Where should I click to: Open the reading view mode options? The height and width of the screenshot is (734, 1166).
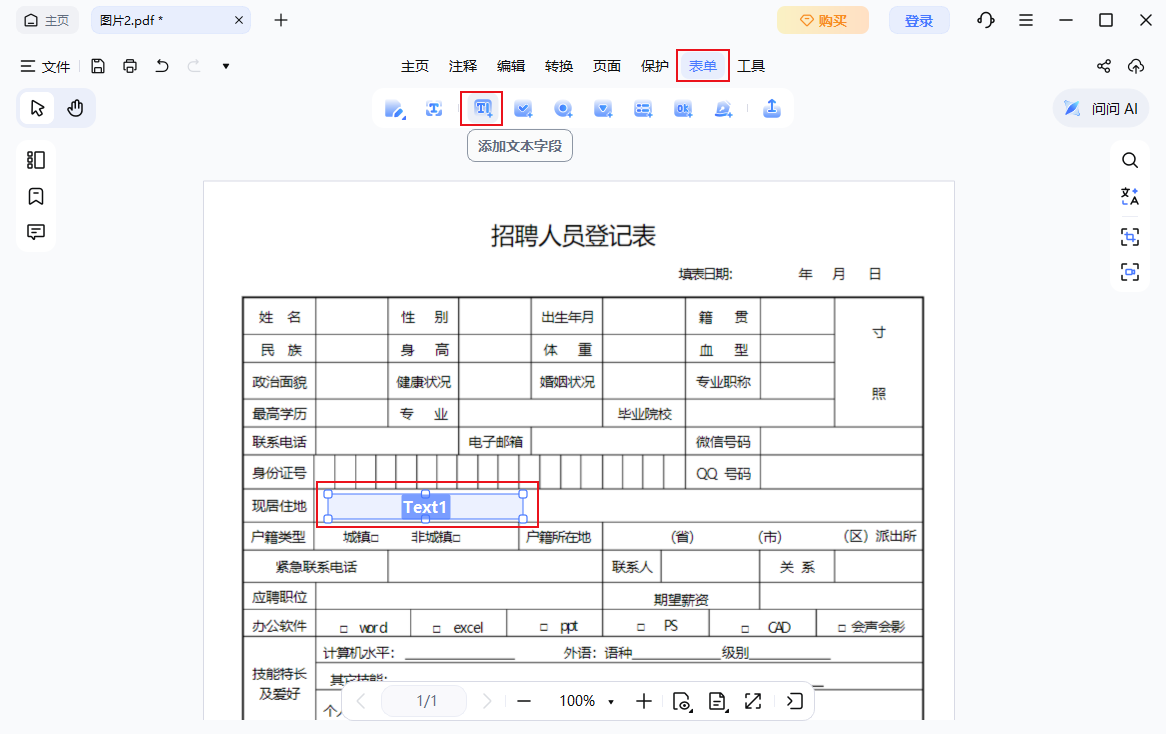(682, 701)
